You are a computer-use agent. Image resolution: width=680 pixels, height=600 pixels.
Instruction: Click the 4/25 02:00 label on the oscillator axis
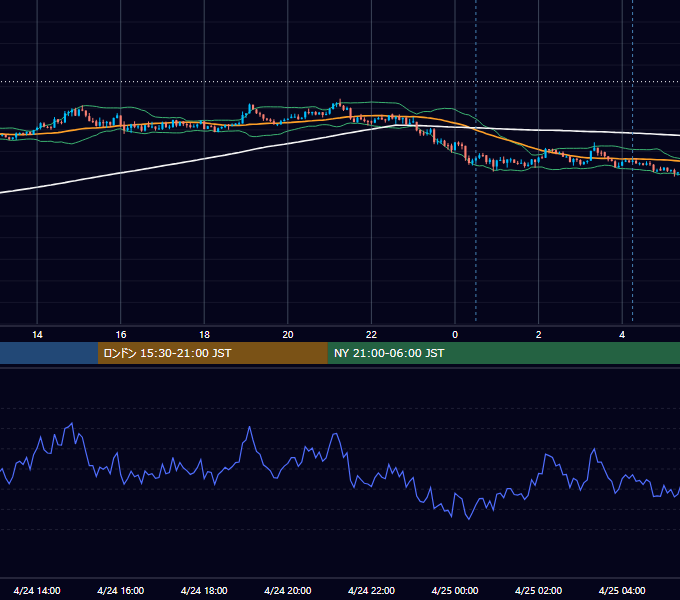tap(539, 590)
